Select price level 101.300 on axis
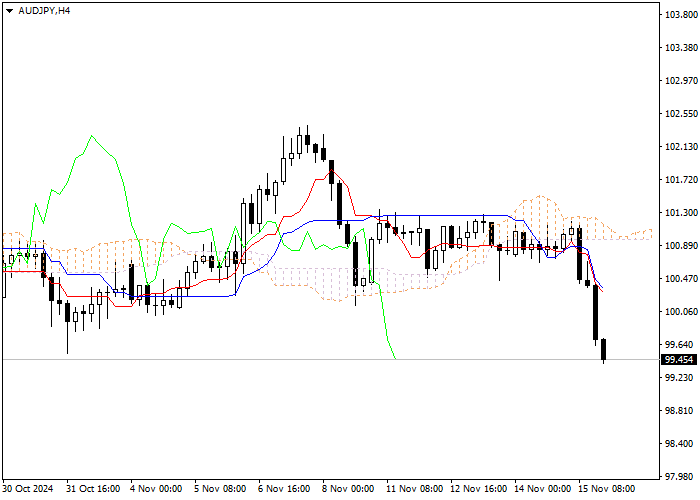This screenshot has width=700, height=500. (x=681, y=213)
